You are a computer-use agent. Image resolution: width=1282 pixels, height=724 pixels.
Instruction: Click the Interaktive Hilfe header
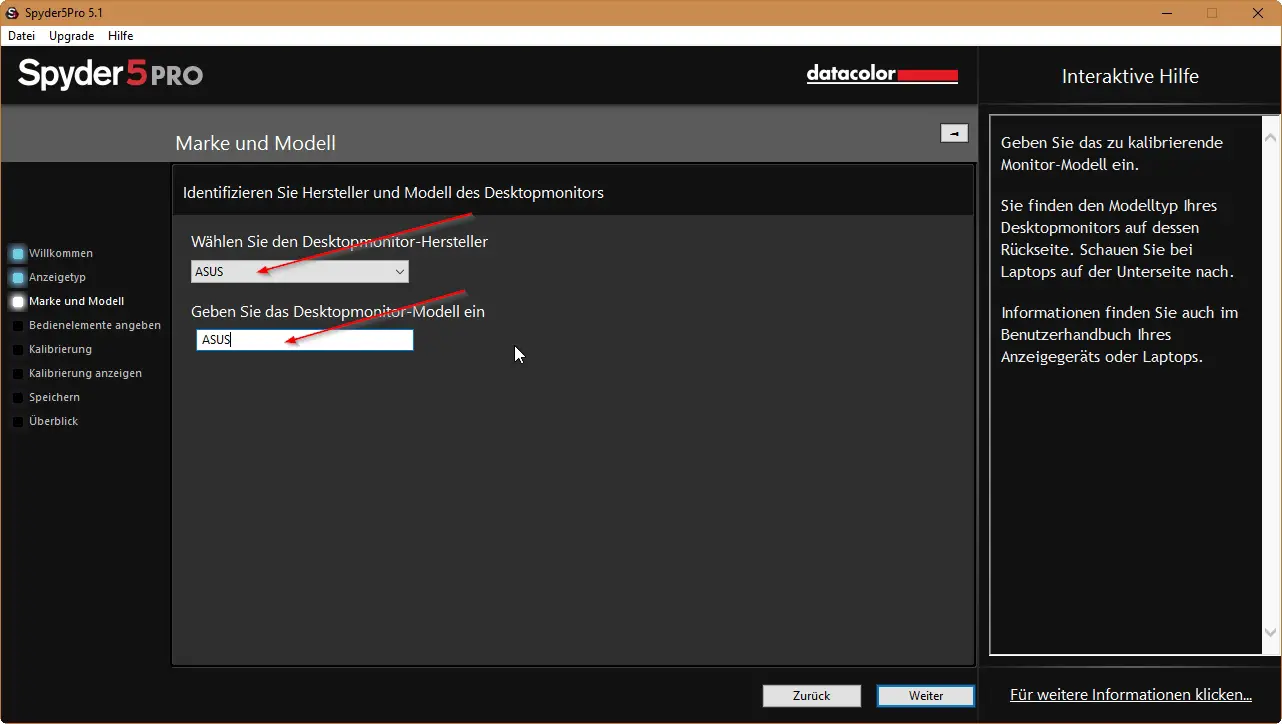point(1130,76)
